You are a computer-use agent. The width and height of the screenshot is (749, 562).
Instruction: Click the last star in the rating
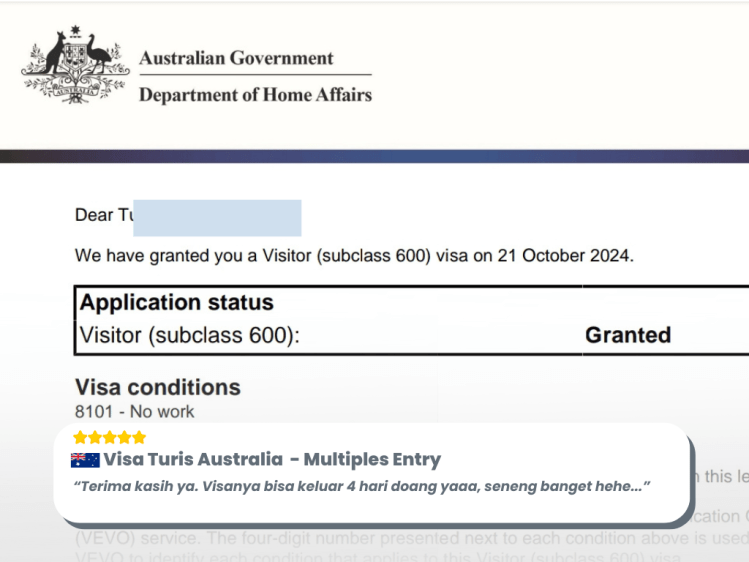tap(140, 438)
